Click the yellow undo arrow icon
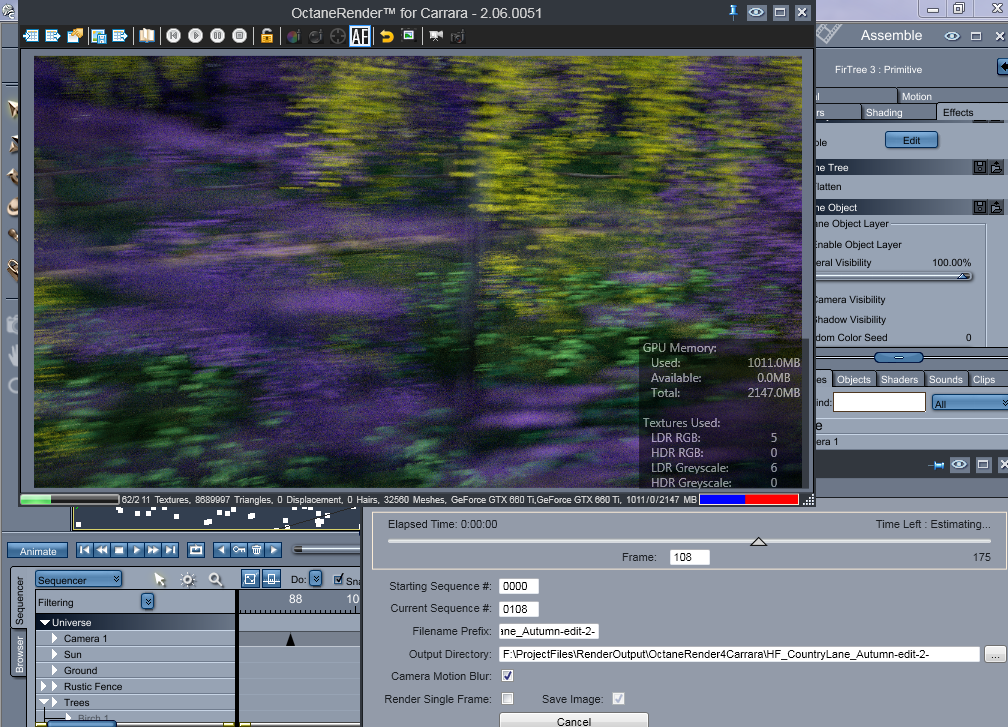The height and width of the screenshot is (727, 1008). tap(386, 36)
